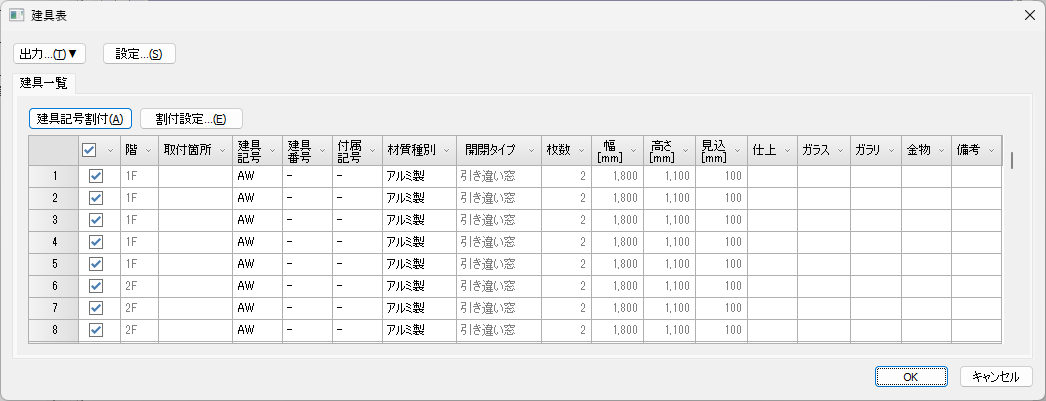Open the 割付設定 dialog button
The height and width of the screenshot is (401, 1046).
pos(191,118)
